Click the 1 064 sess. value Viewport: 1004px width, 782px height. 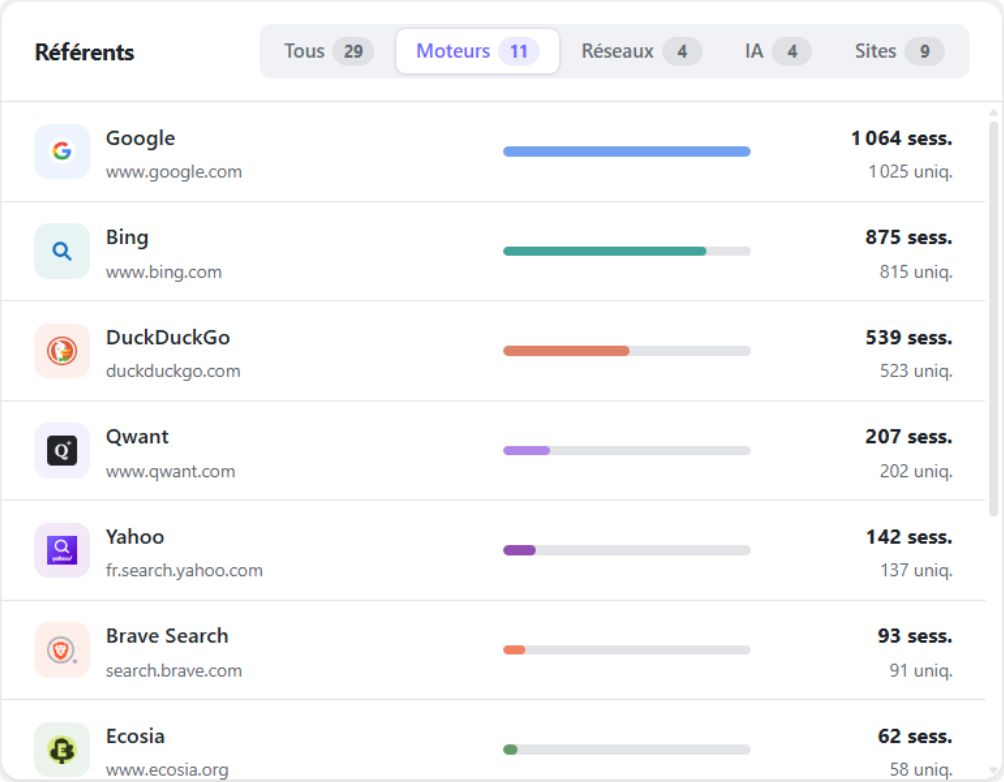902,138
